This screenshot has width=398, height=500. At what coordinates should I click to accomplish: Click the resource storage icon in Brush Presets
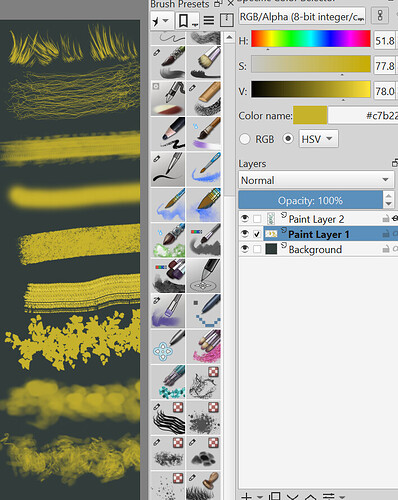pos(227,20)
